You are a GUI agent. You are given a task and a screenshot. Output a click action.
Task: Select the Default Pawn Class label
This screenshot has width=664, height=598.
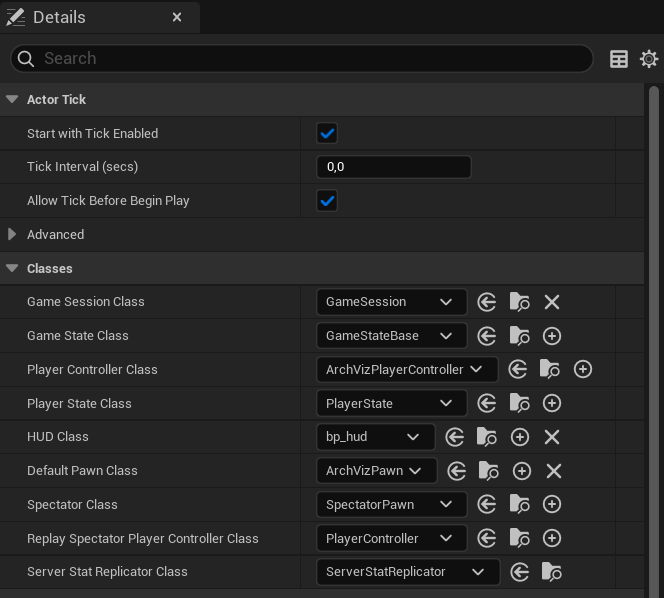coord(82,471)
